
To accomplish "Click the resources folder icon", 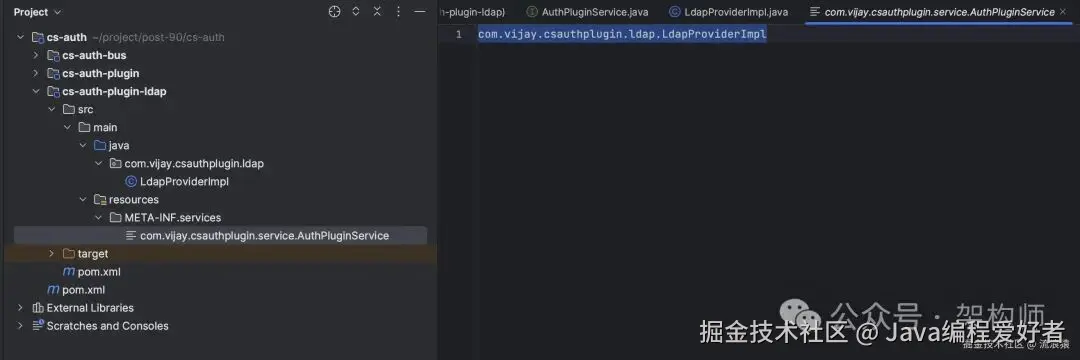I will click(x=100, y=200).
